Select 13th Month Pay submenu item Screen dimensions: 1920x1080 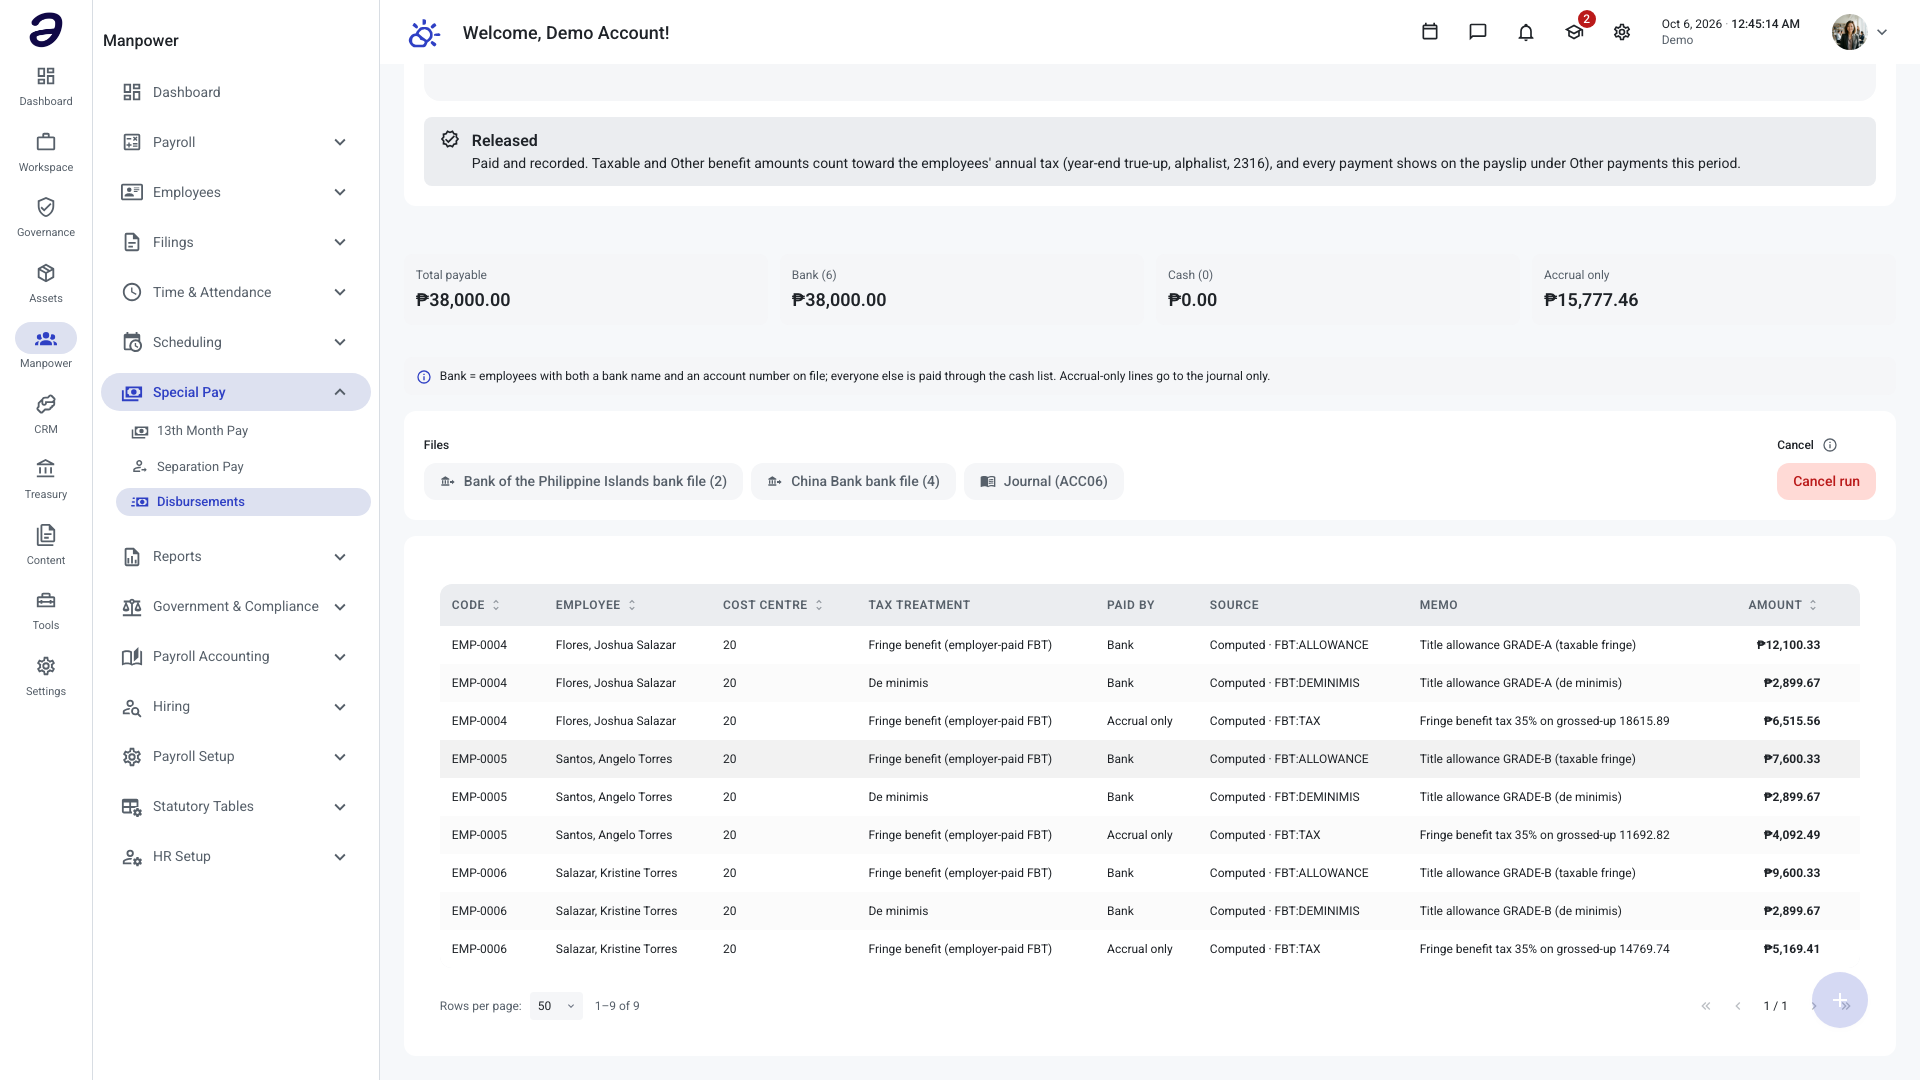click(x=243, y=431)
